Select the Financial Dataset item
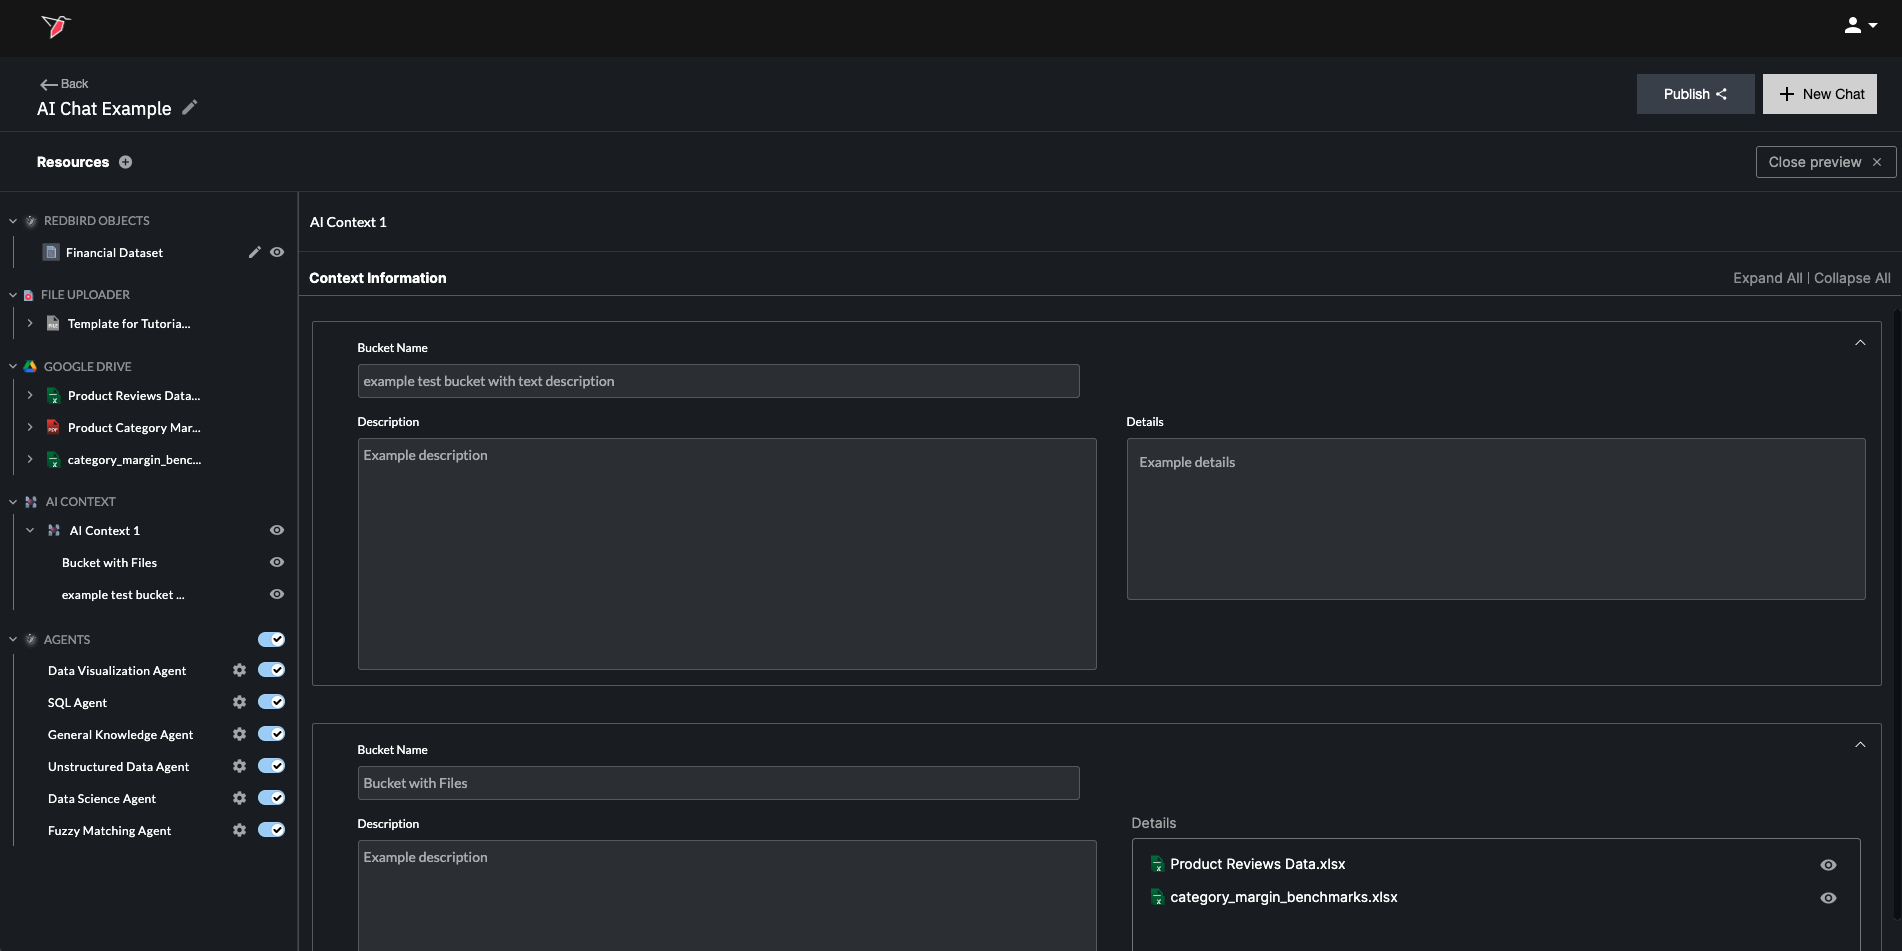This screenshot has height=951, width=1902. 114,253
